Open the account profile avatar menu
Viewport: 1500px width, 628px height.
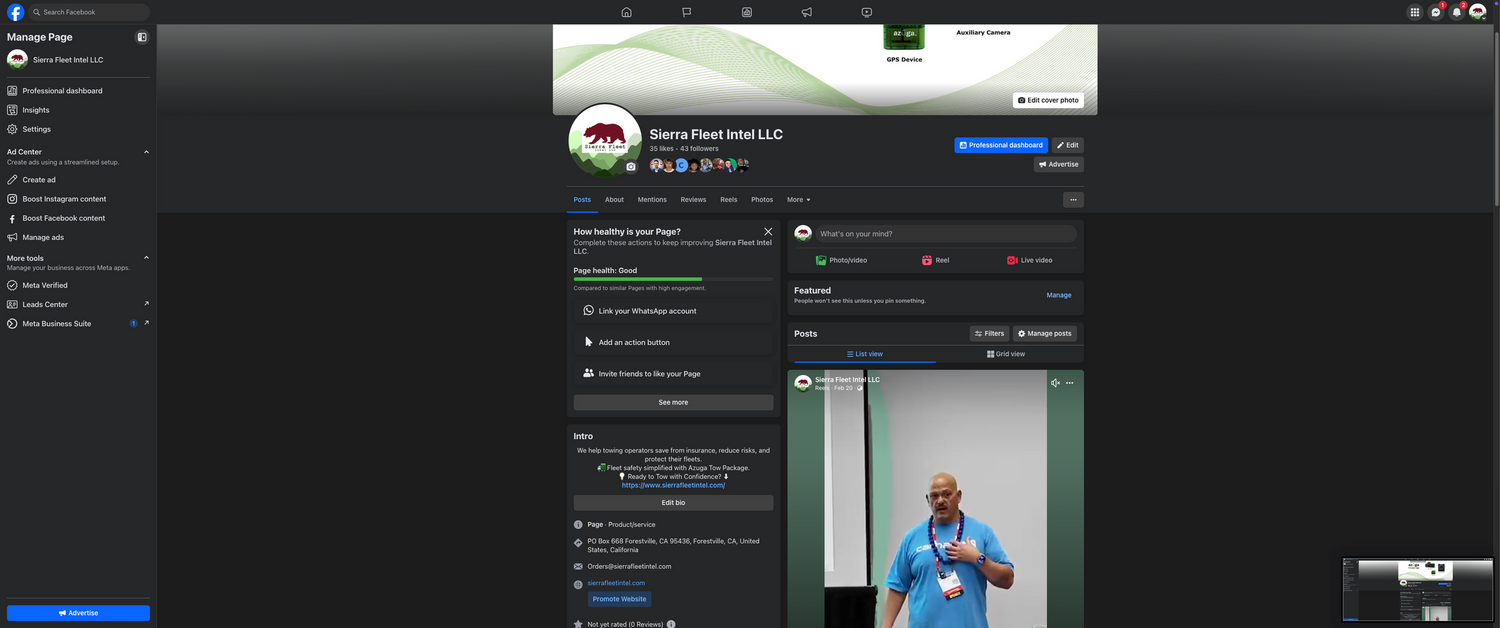tap(1477, 12)
